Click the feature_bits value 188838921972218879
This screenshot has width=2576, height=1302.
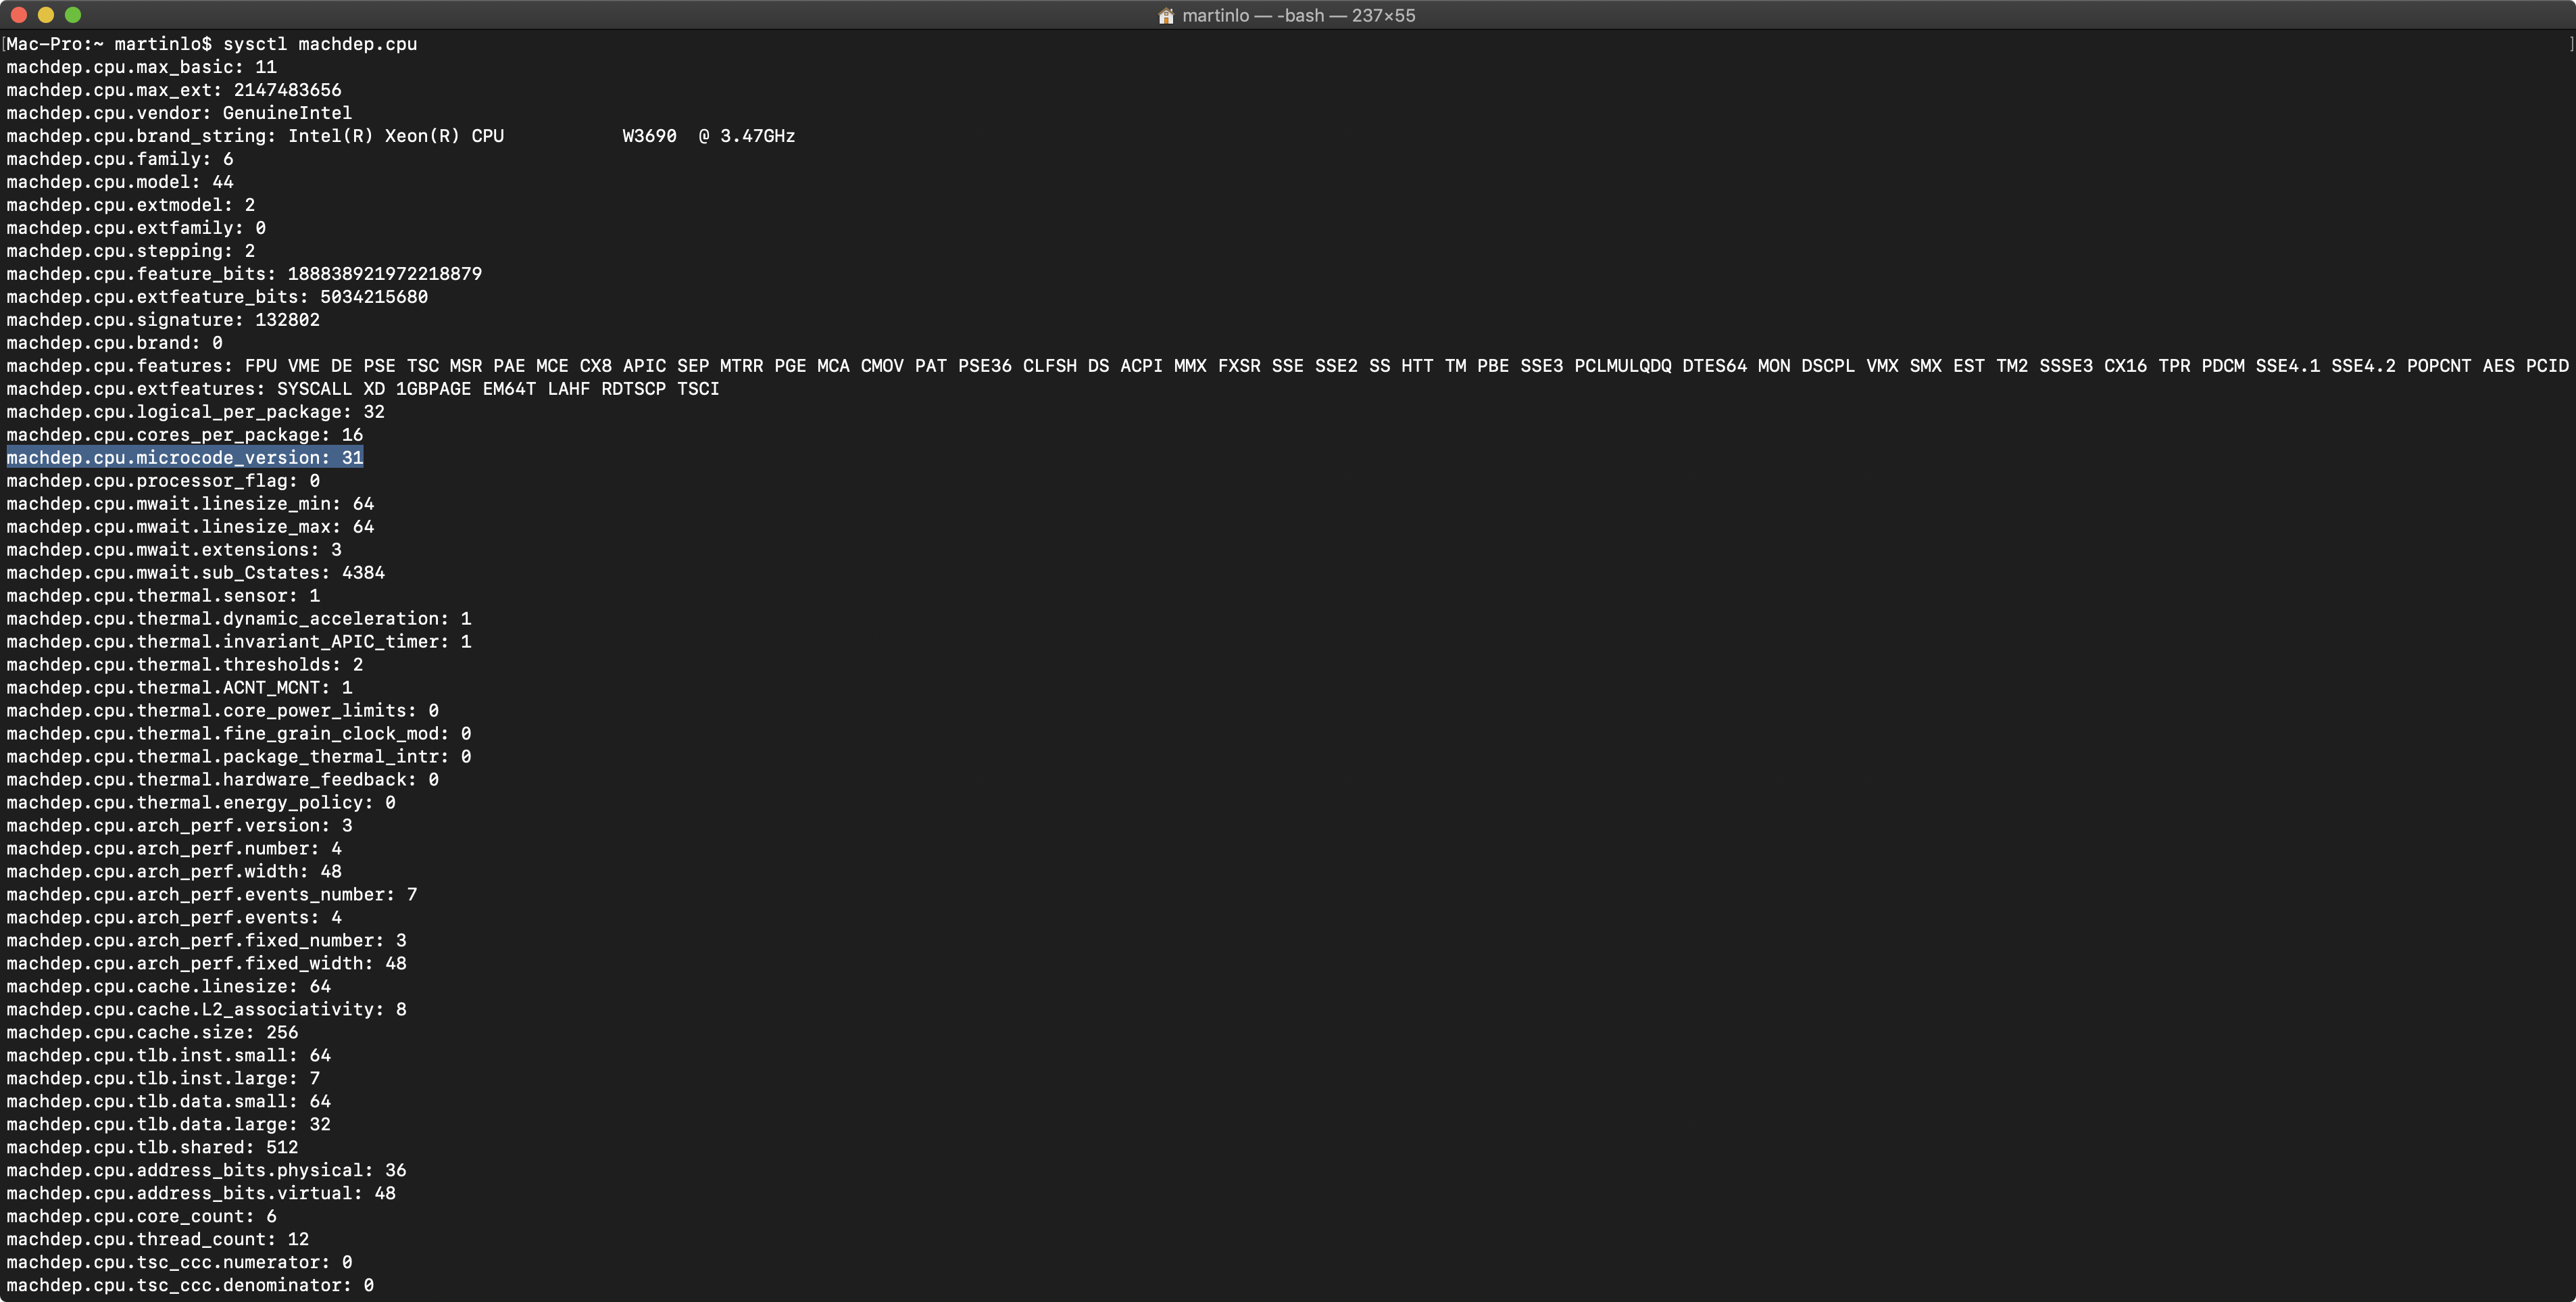point(385,274)
